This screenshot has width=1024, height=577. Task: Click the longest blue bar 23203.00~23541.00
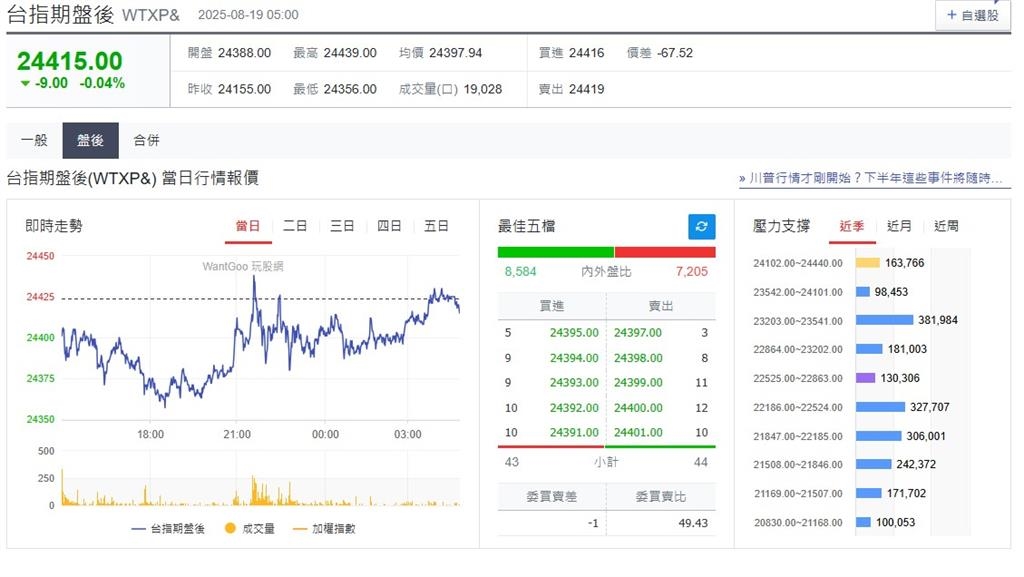[x=884, y=320]
